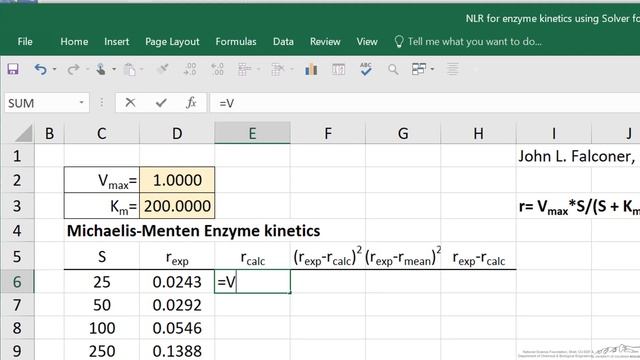Select column H header

(478, 133)
